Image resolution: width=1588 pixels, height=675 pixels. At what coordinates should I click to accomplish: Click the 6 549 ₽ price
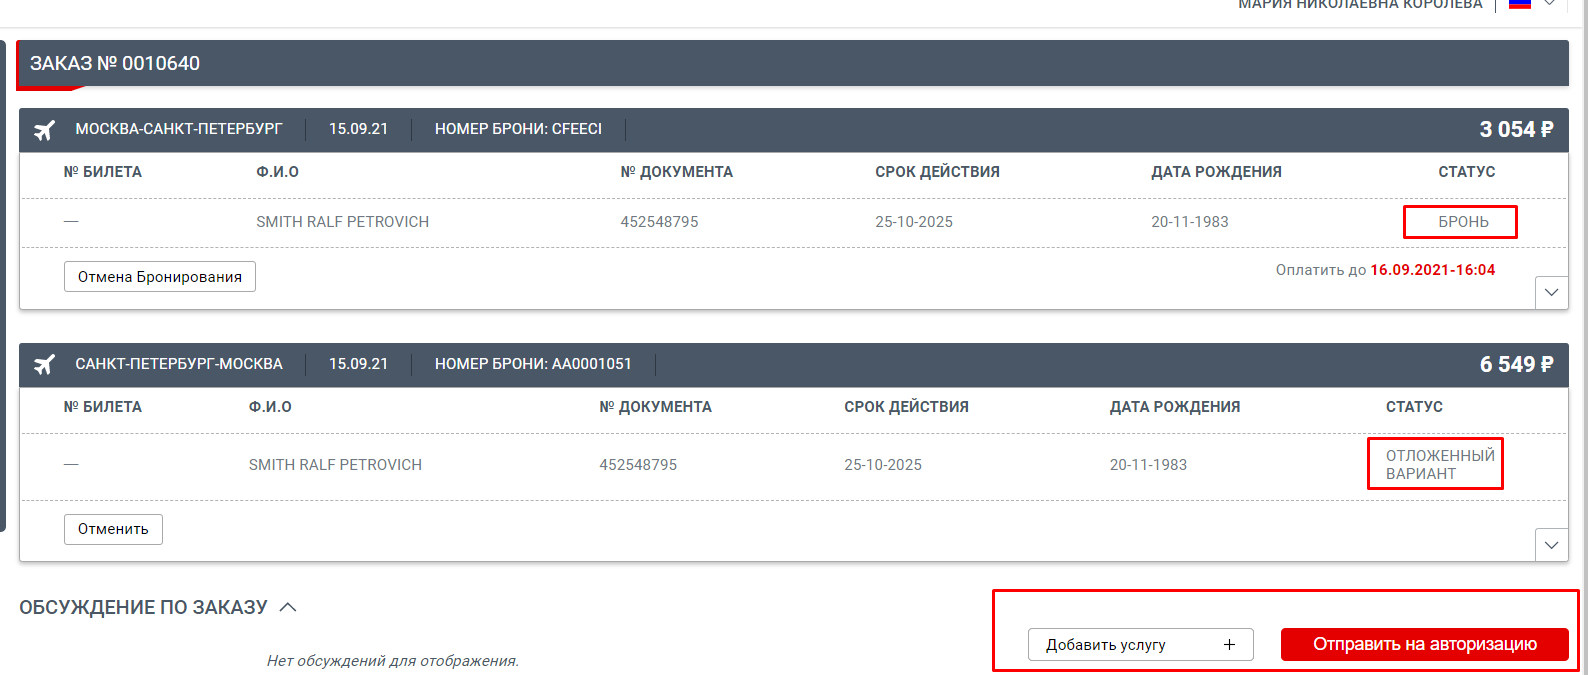1516,365
